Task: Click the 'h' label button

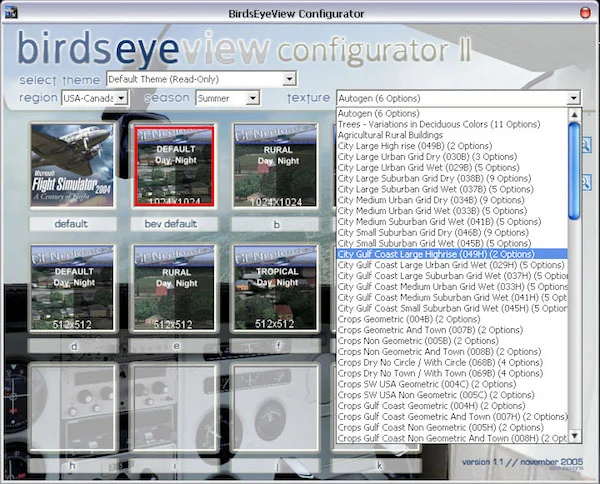Action: 72,466
